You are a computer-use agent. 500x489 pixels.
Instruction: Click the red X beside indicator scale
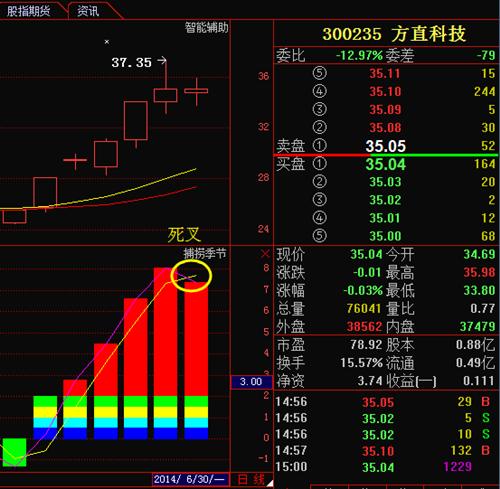click(265, 254)
